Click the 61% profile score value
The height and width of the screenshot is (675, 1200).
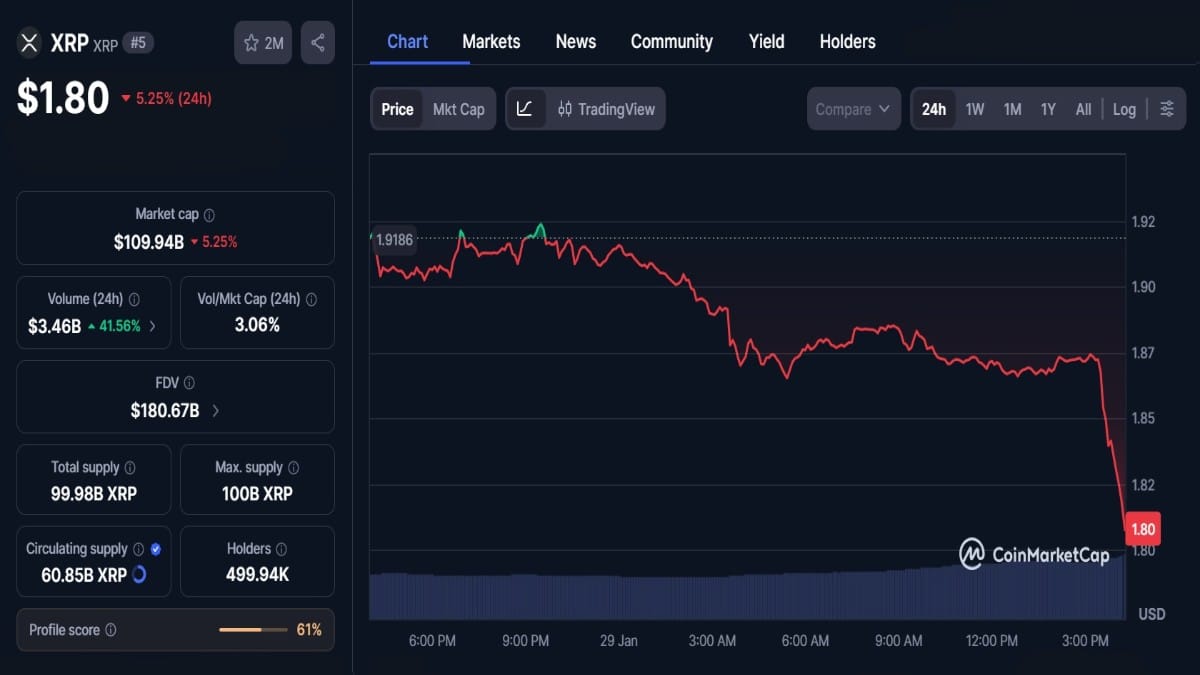309,630
